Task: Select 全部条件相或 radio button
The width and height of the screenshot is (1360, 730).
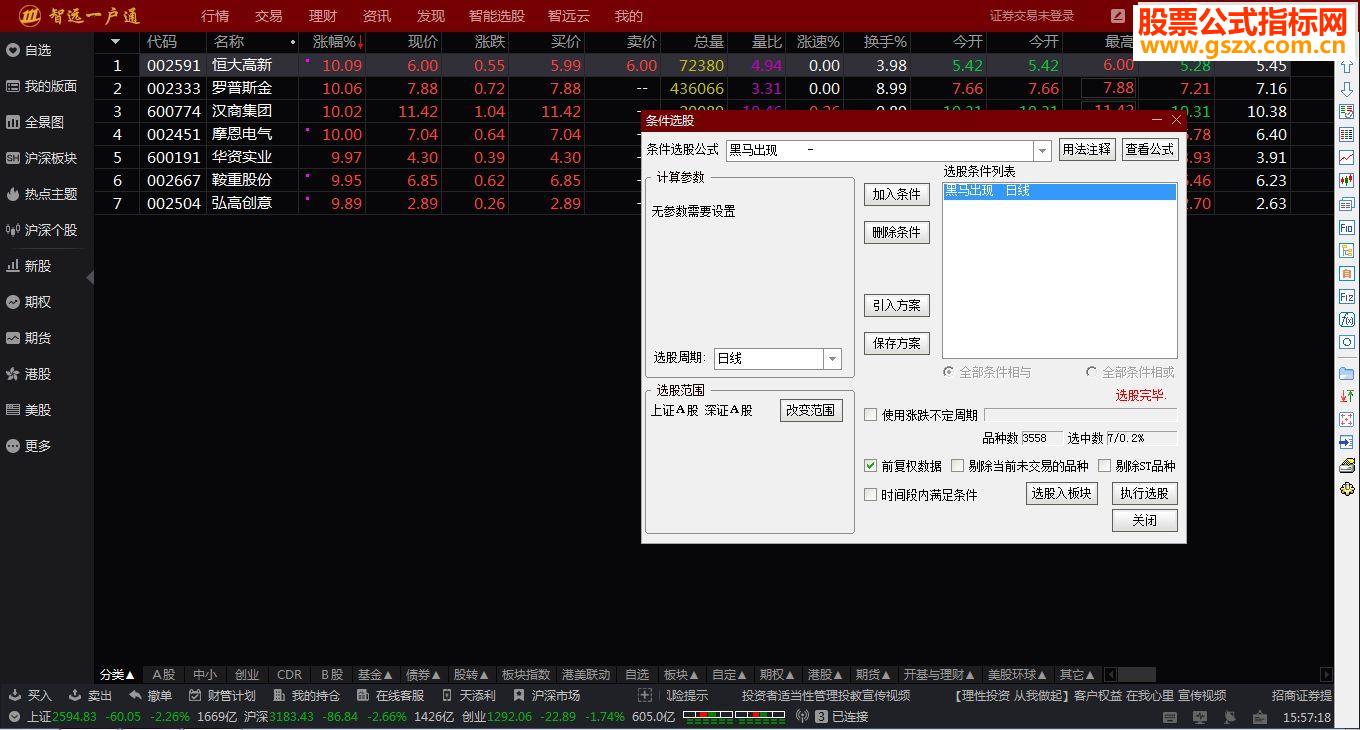Action: click(1092, 372)
